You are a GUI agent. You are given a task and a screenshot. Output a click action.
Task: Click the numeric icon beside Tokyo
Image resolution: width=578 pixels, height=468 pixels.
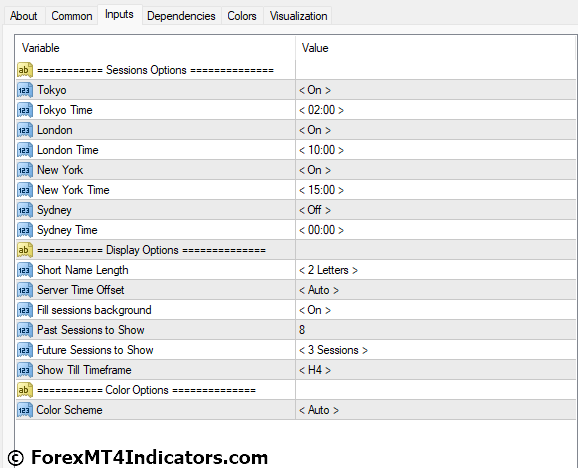25,90
